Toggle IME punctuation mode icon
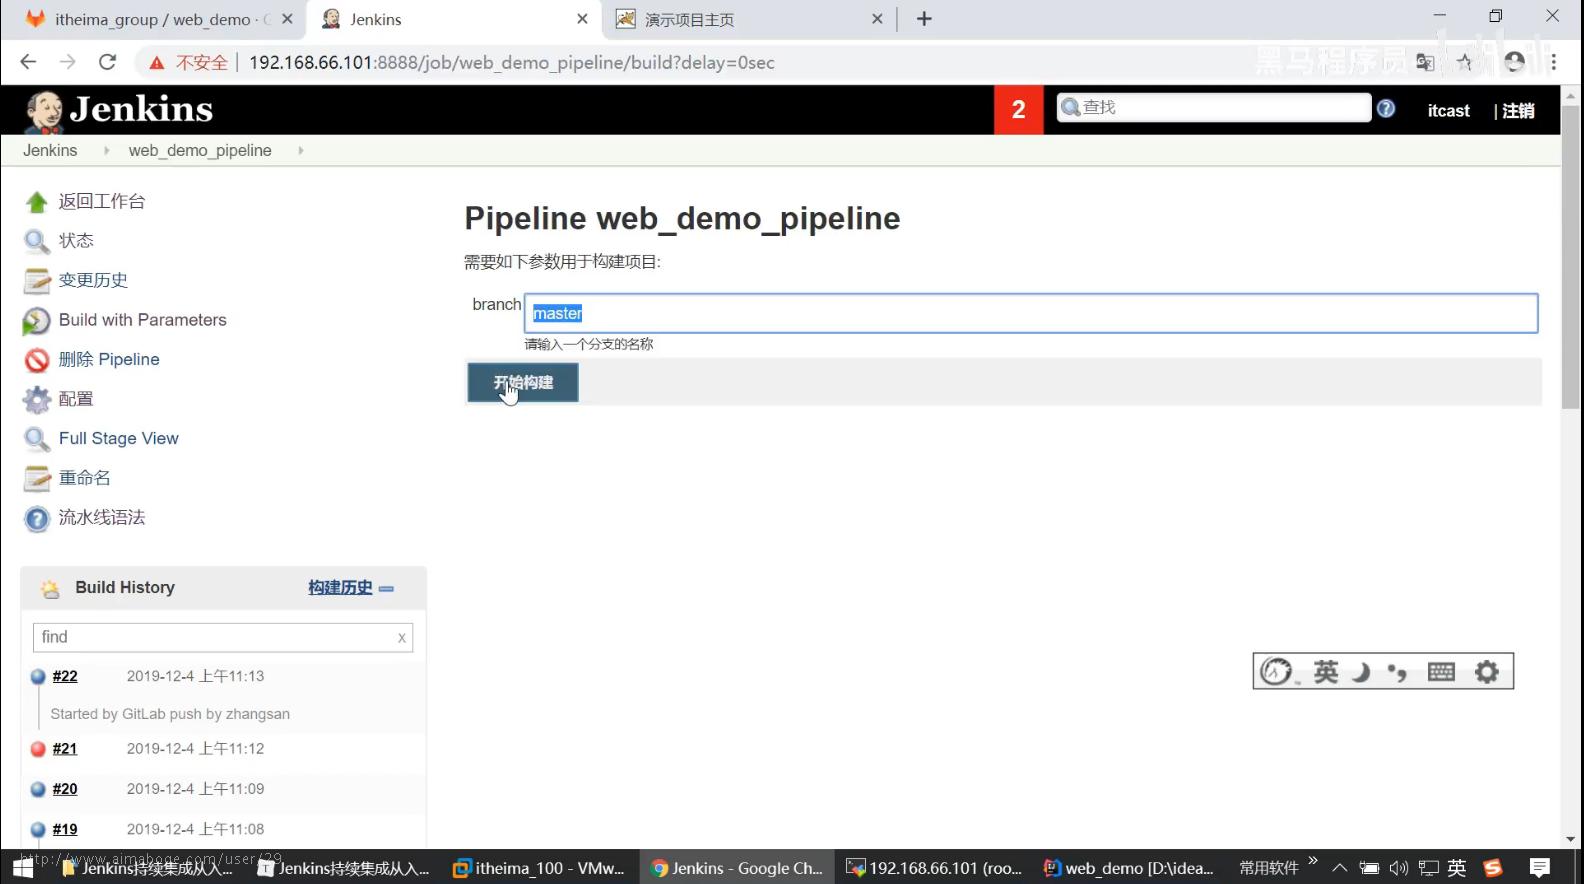The image size is (1584, 884). point(1397,672)
